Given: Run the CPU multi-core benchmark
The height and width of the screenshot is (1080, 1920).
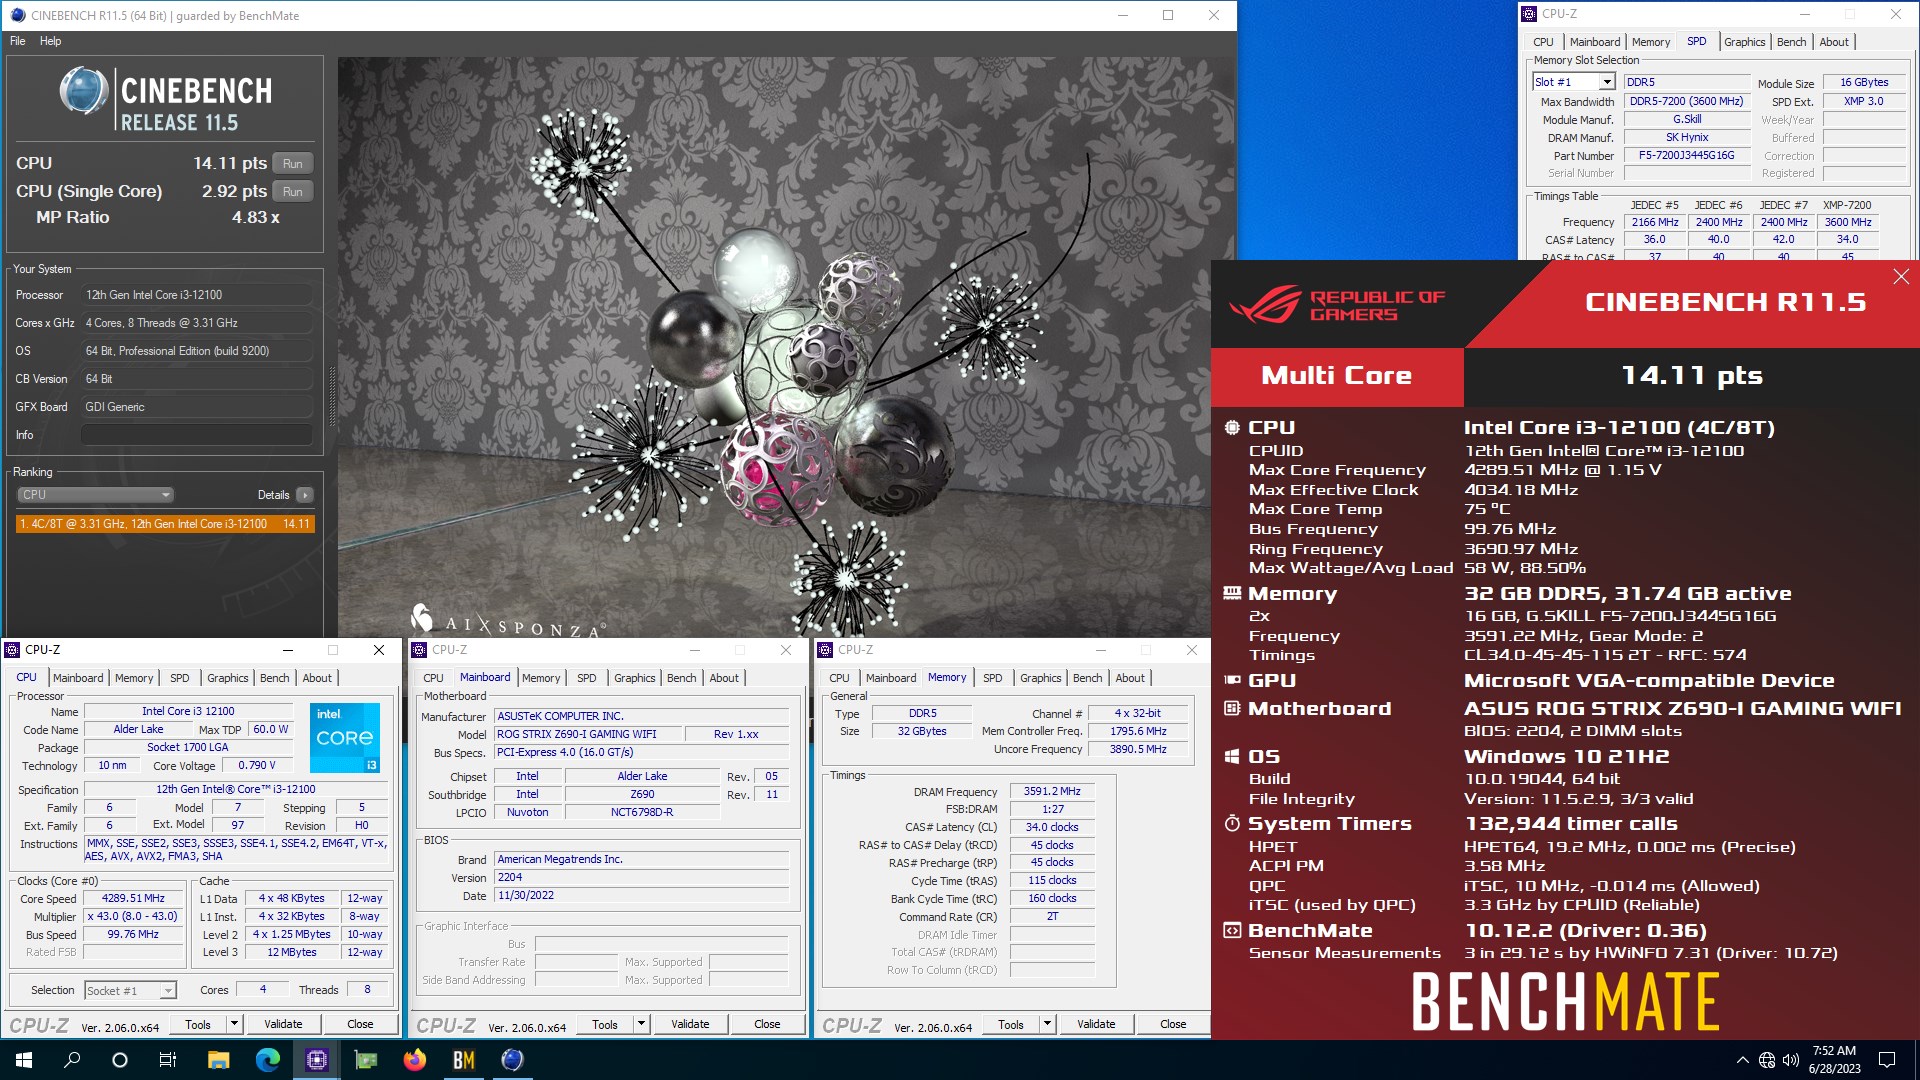Looking at the screenshot, I should [x=293, y=163].
